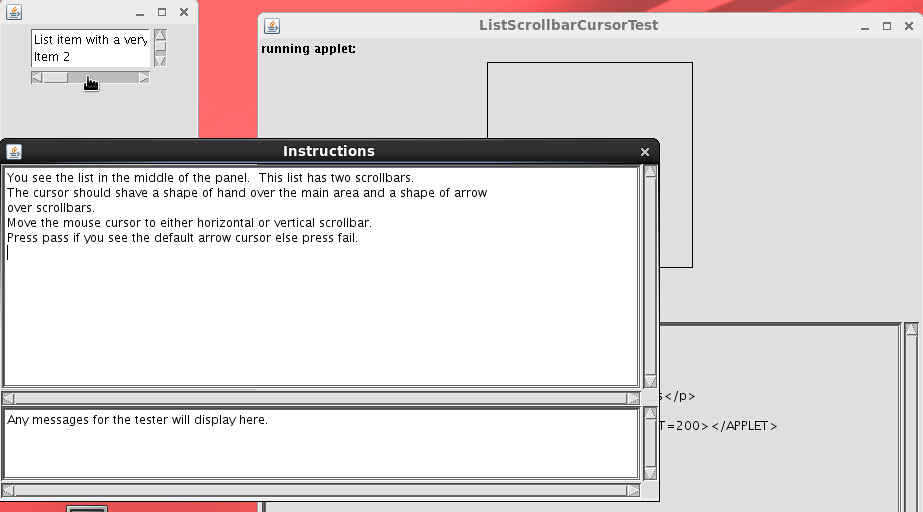Close the Instructions dialog
The width and height of the screenshot is (923, 512).
tap(645, 152)
